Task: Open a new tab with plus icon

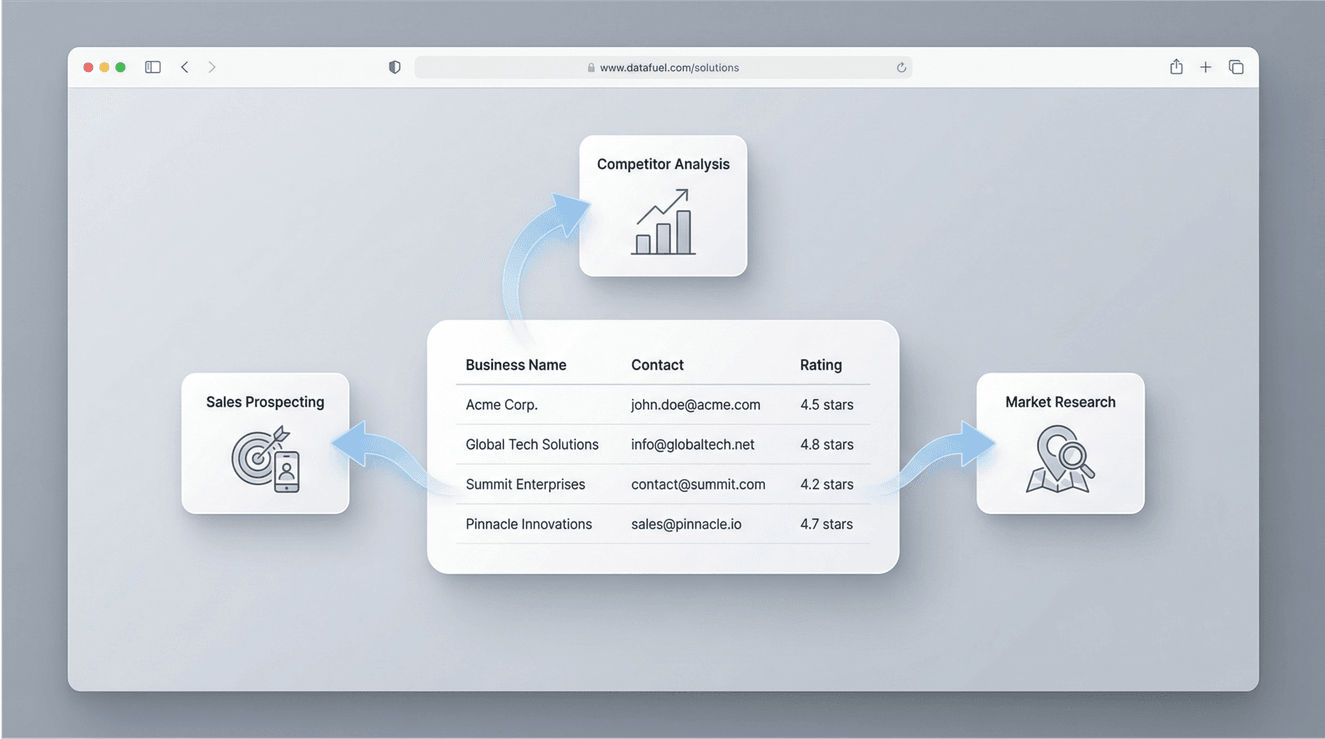Action: [1206, 67]
